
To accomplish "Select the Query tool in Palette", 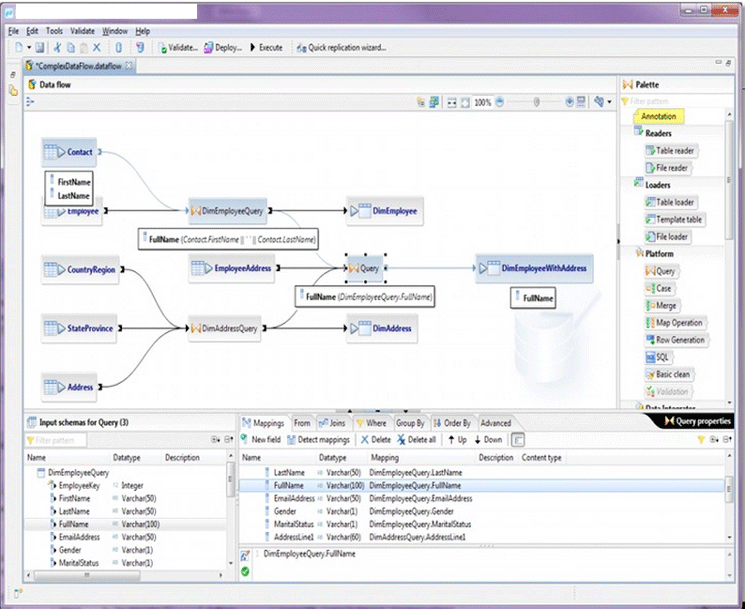I will [661, 271].
